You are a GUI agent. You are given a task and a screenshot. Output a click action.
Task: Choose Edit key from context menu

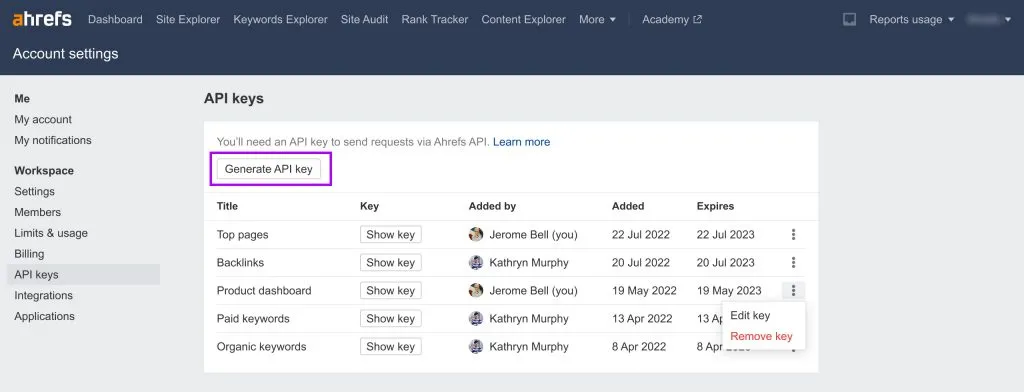tap(750, 316)
